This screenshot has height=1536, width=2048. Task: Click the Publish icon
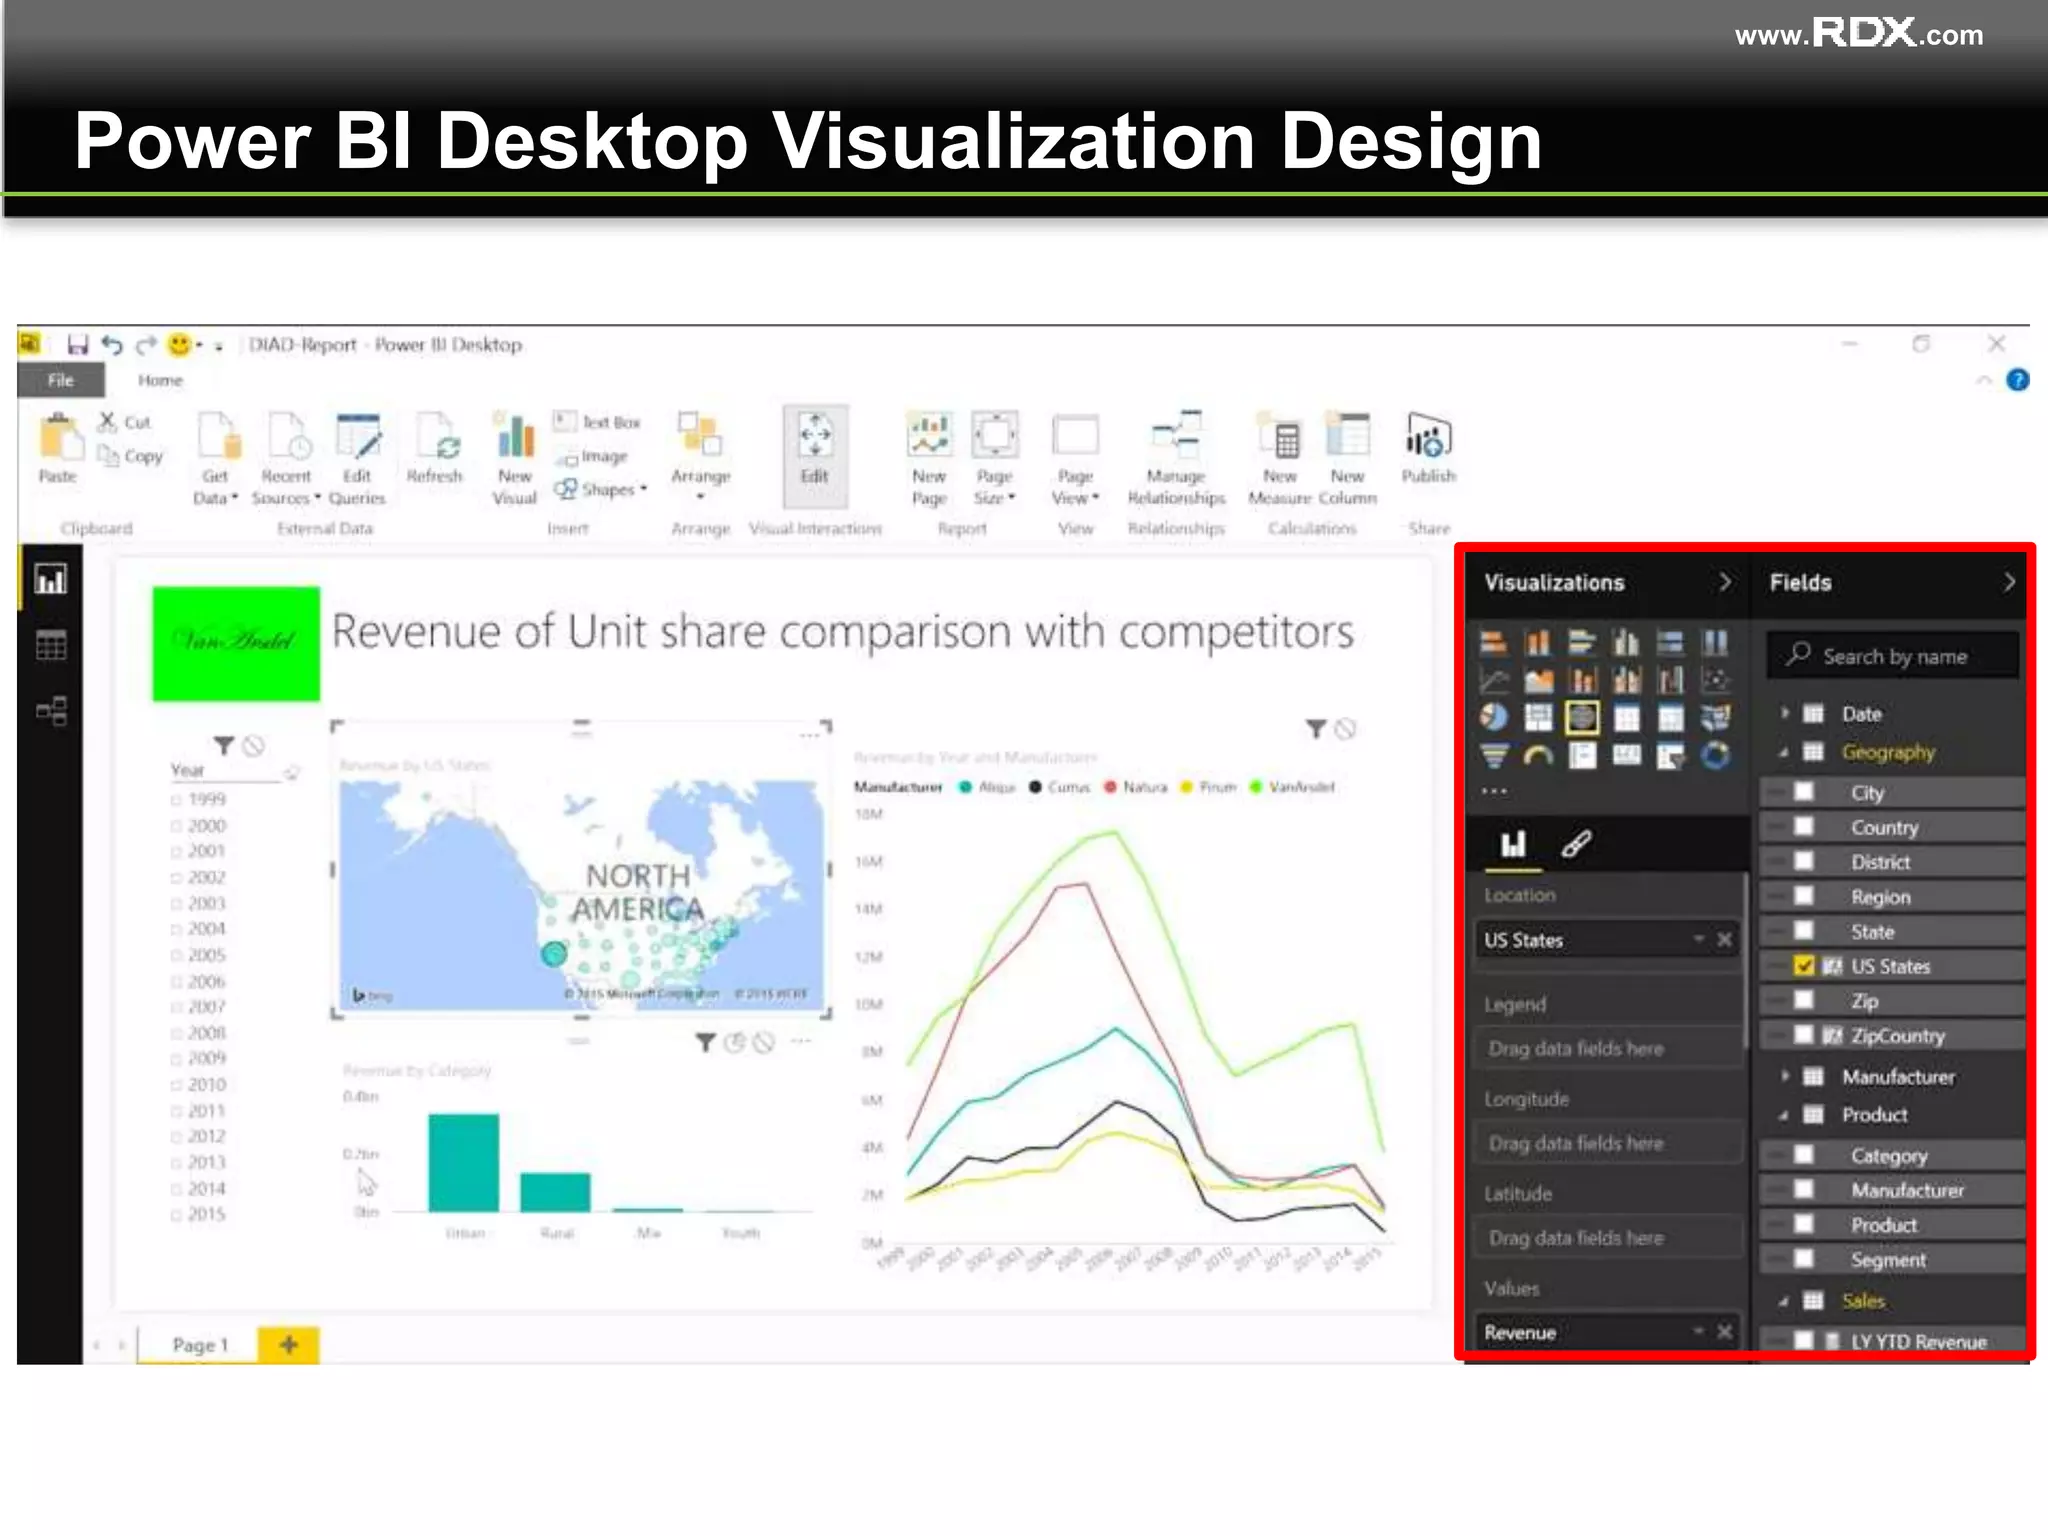(1428, 437)
